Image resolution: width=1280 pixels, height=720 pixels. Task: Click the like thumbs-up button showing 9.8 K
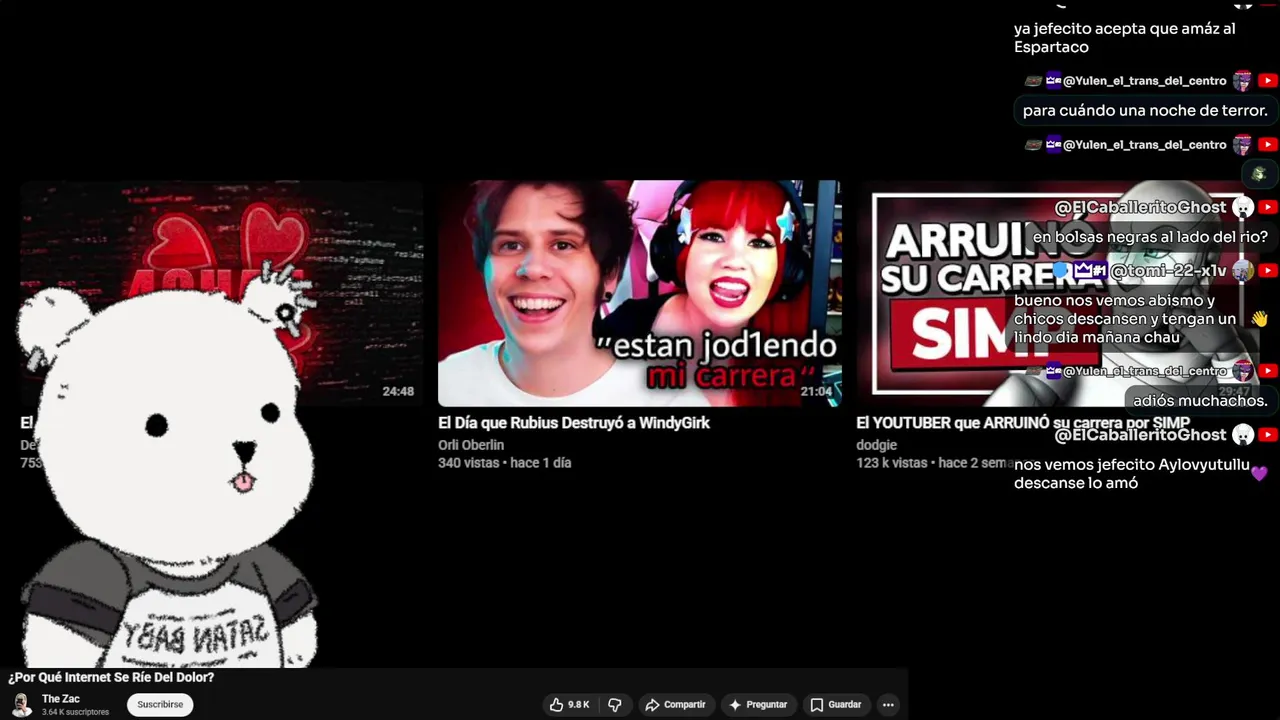coord(569,705)
